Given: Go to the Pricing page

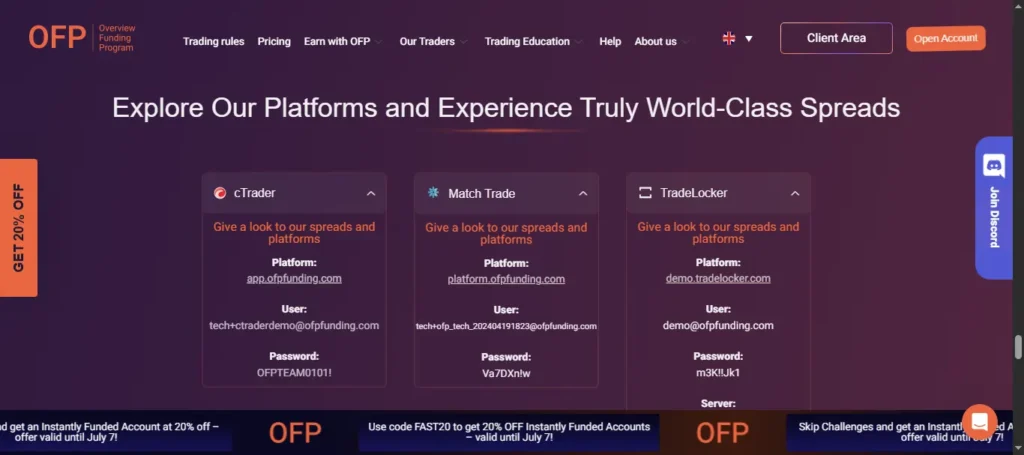Looking at the screenshot, I should (x=274, y=41).
